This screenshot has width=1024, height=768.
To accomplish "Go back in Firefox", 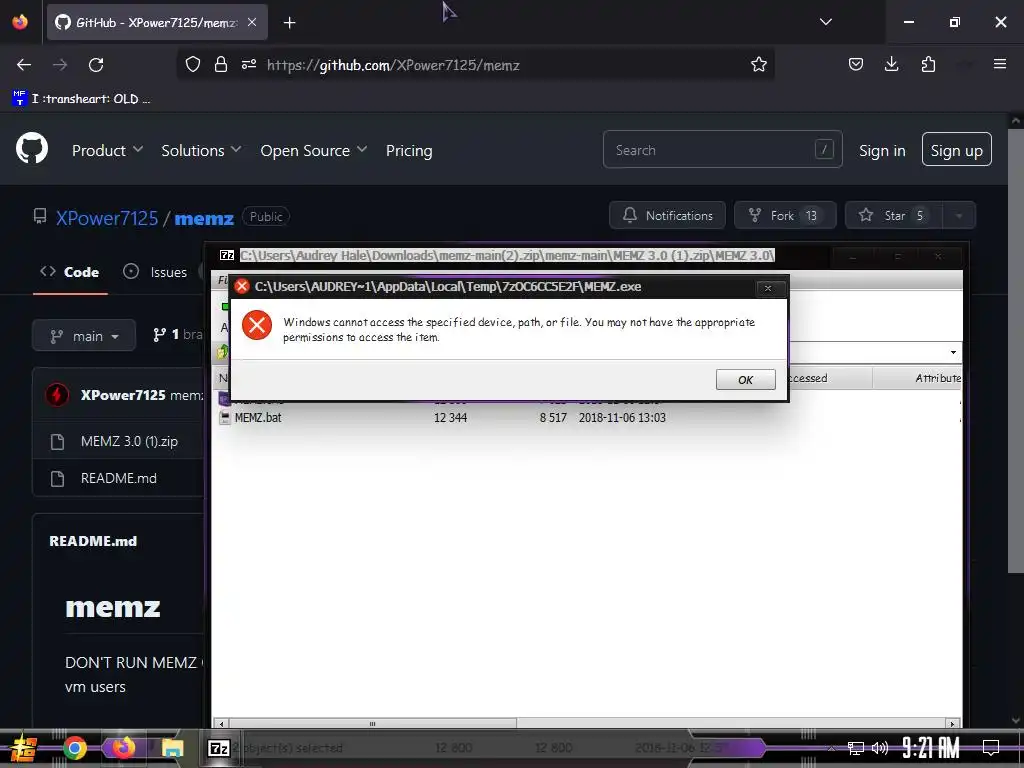I will pyautogui.click(x=24, y=65).
